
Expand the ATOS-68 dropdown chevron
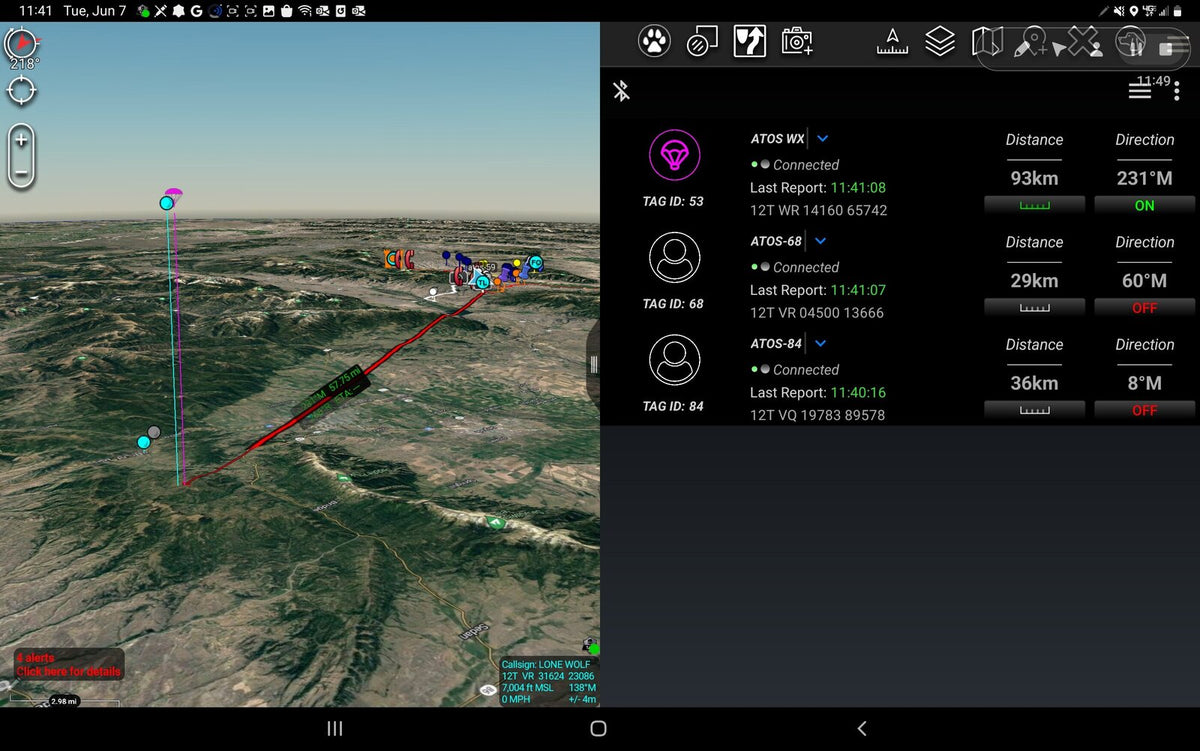[821, 241]
